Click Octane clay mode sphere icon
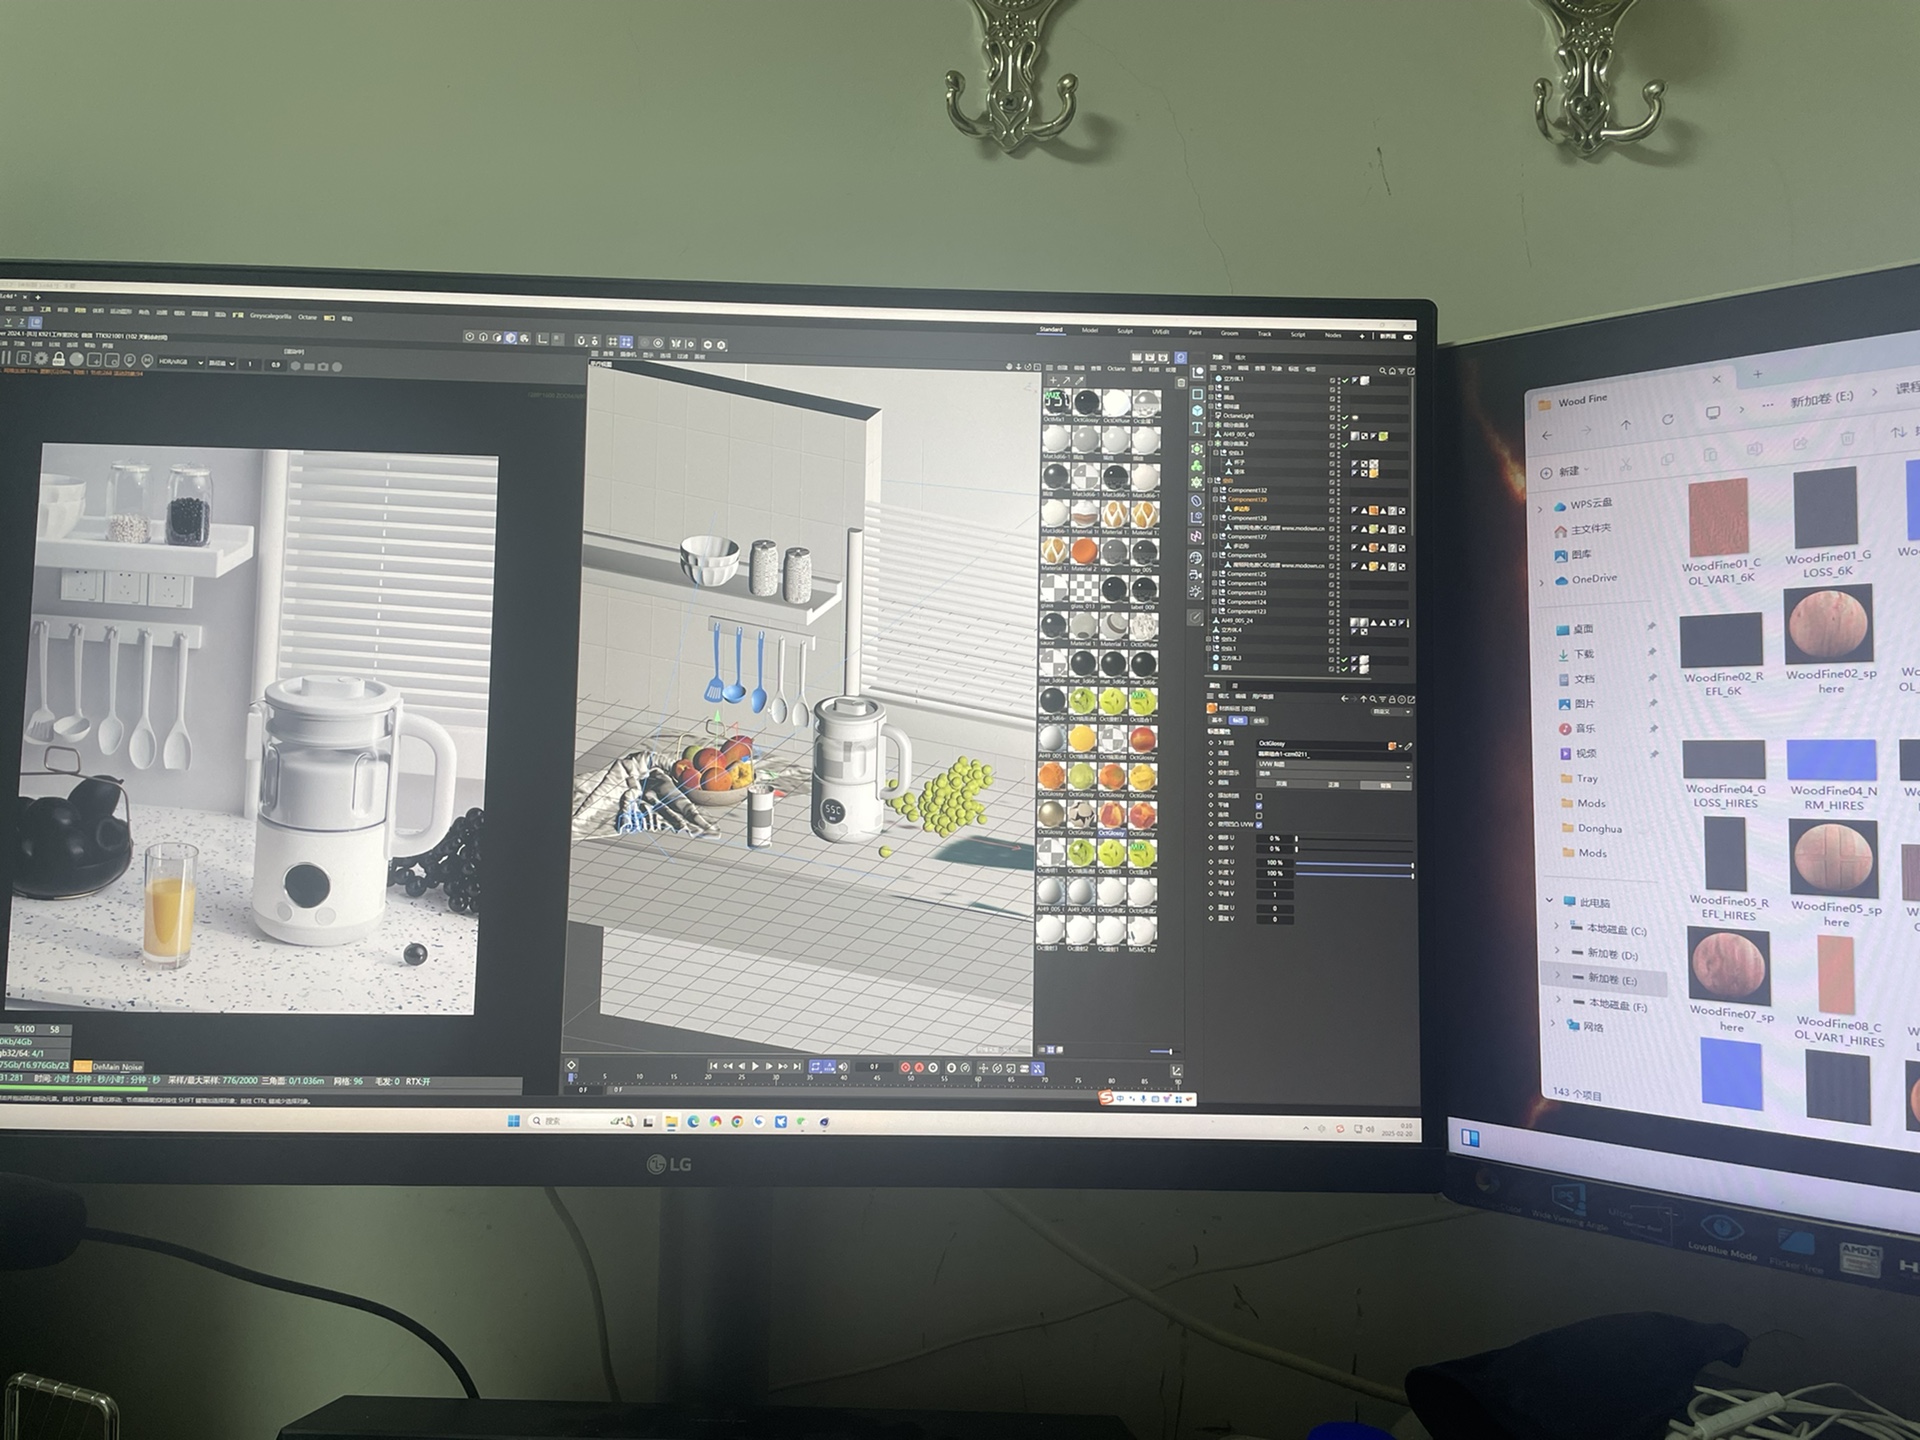The height and width of the screenshot is (1440, 1920). pyautogui.click(x=76, y=359)
